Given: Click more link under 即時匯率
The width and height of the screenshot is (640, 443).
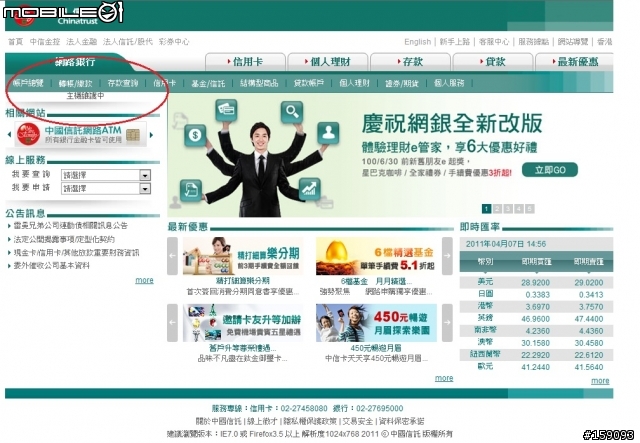Looking at the screenshot, I should tap(600, 381).
